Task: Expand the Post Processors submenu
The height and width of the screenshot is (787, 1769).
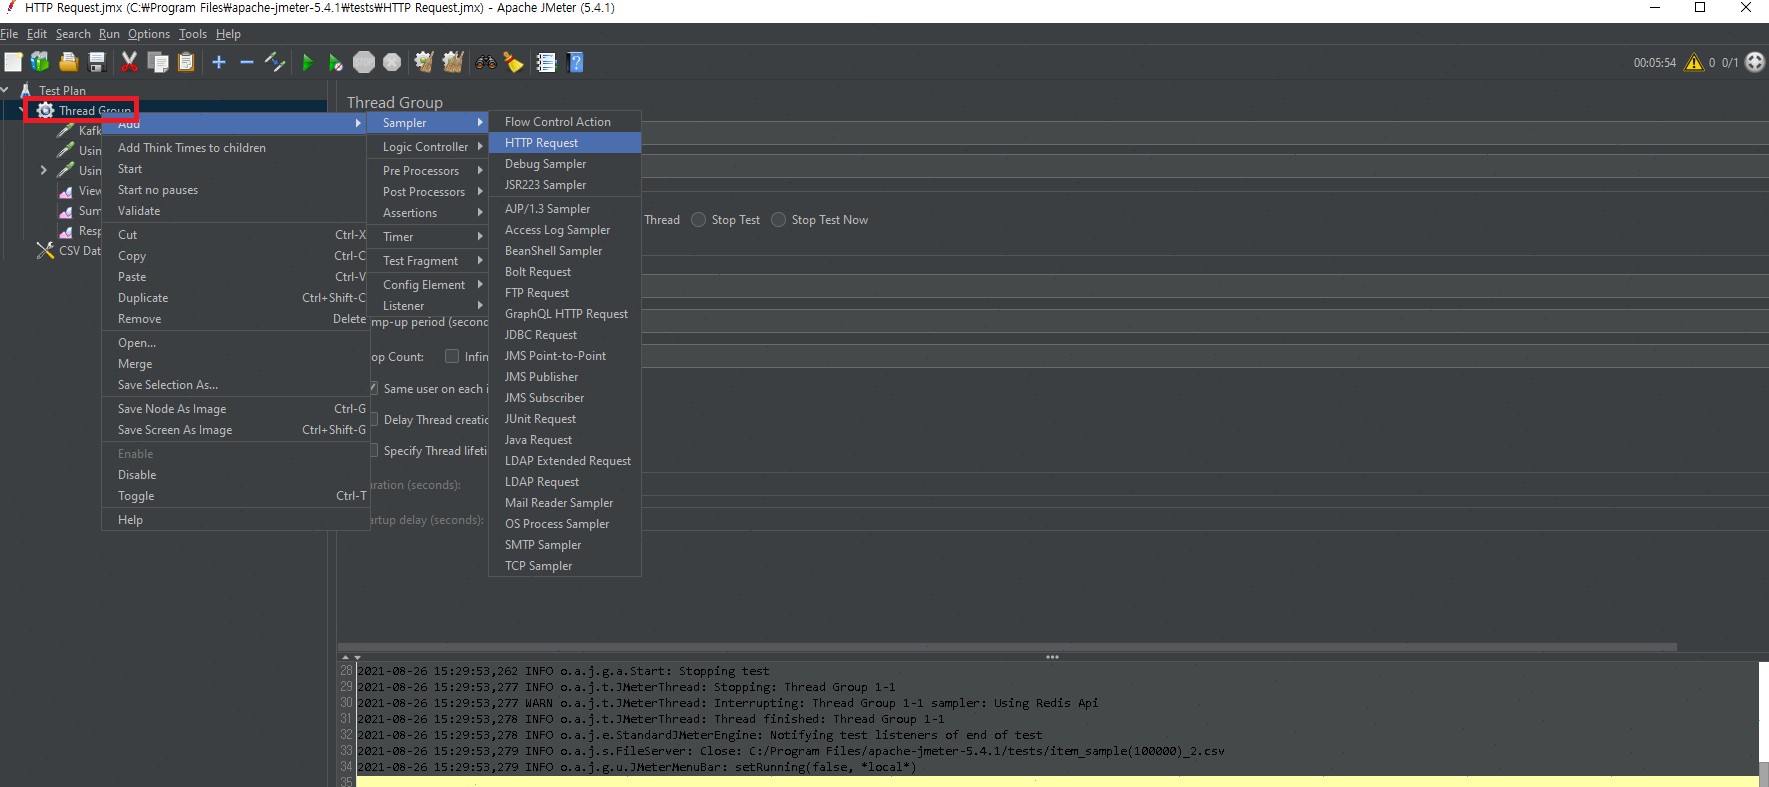Action: [427, 191]
